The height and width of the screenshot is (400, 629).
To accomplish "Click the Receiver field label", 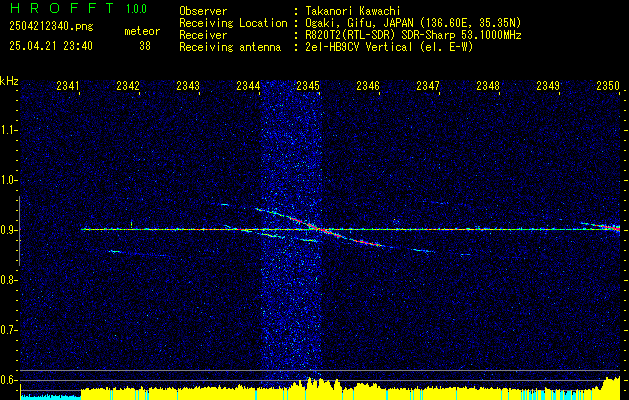I will [203, 35].
